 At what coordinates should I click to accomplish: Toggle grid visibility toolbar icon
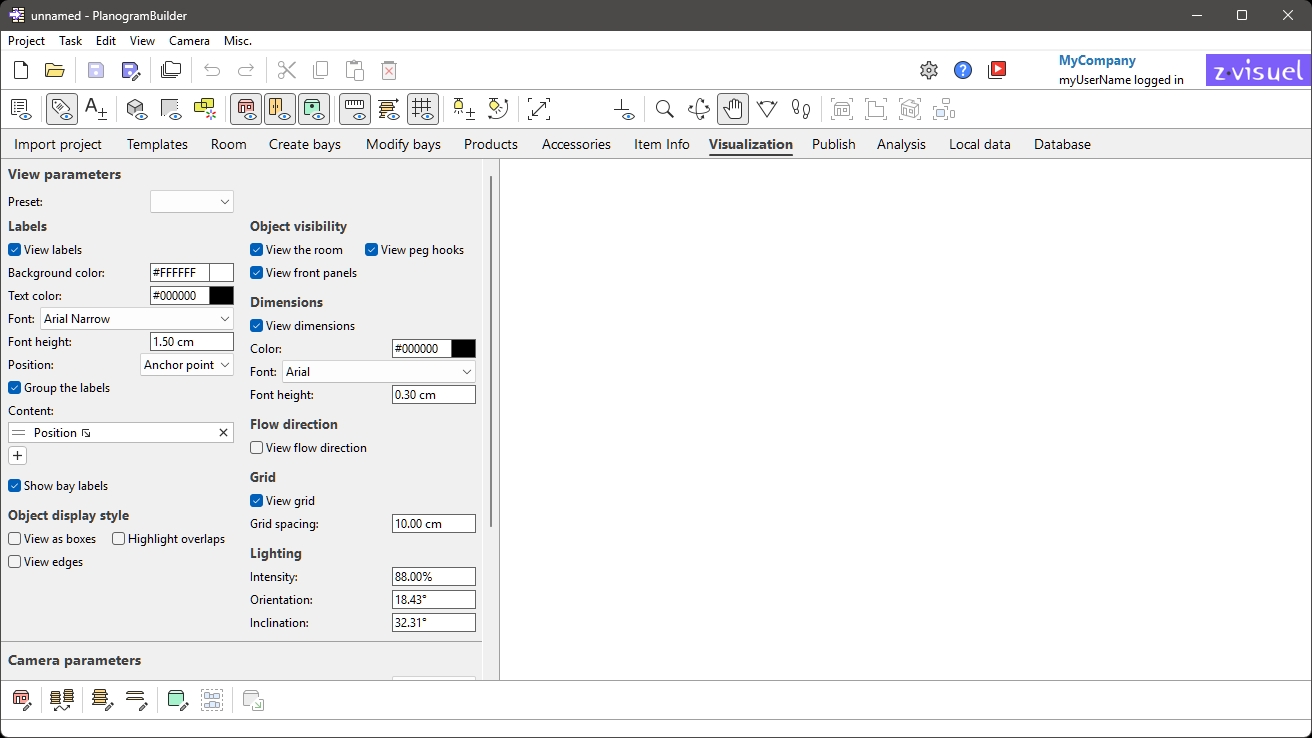click(422, 109)
